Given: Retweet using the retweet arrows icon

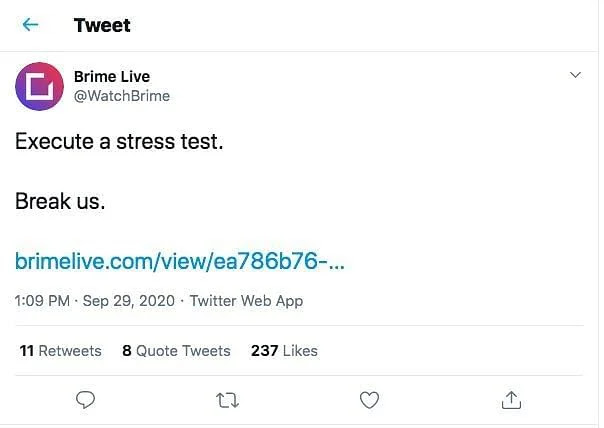Looking at the screenshot, I should click(x=227, y=399).
